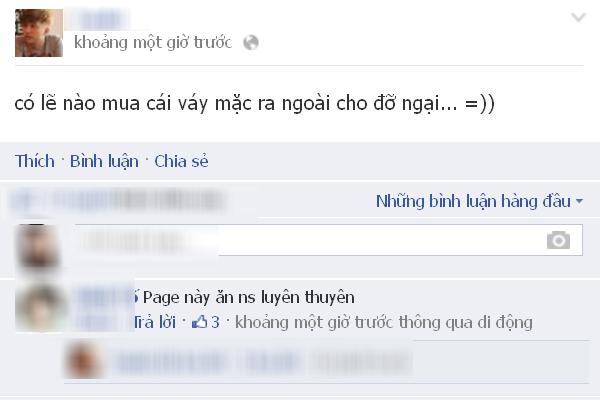Open the top commenter's avatar
600x400 pixels.
[x=40, y=308]
